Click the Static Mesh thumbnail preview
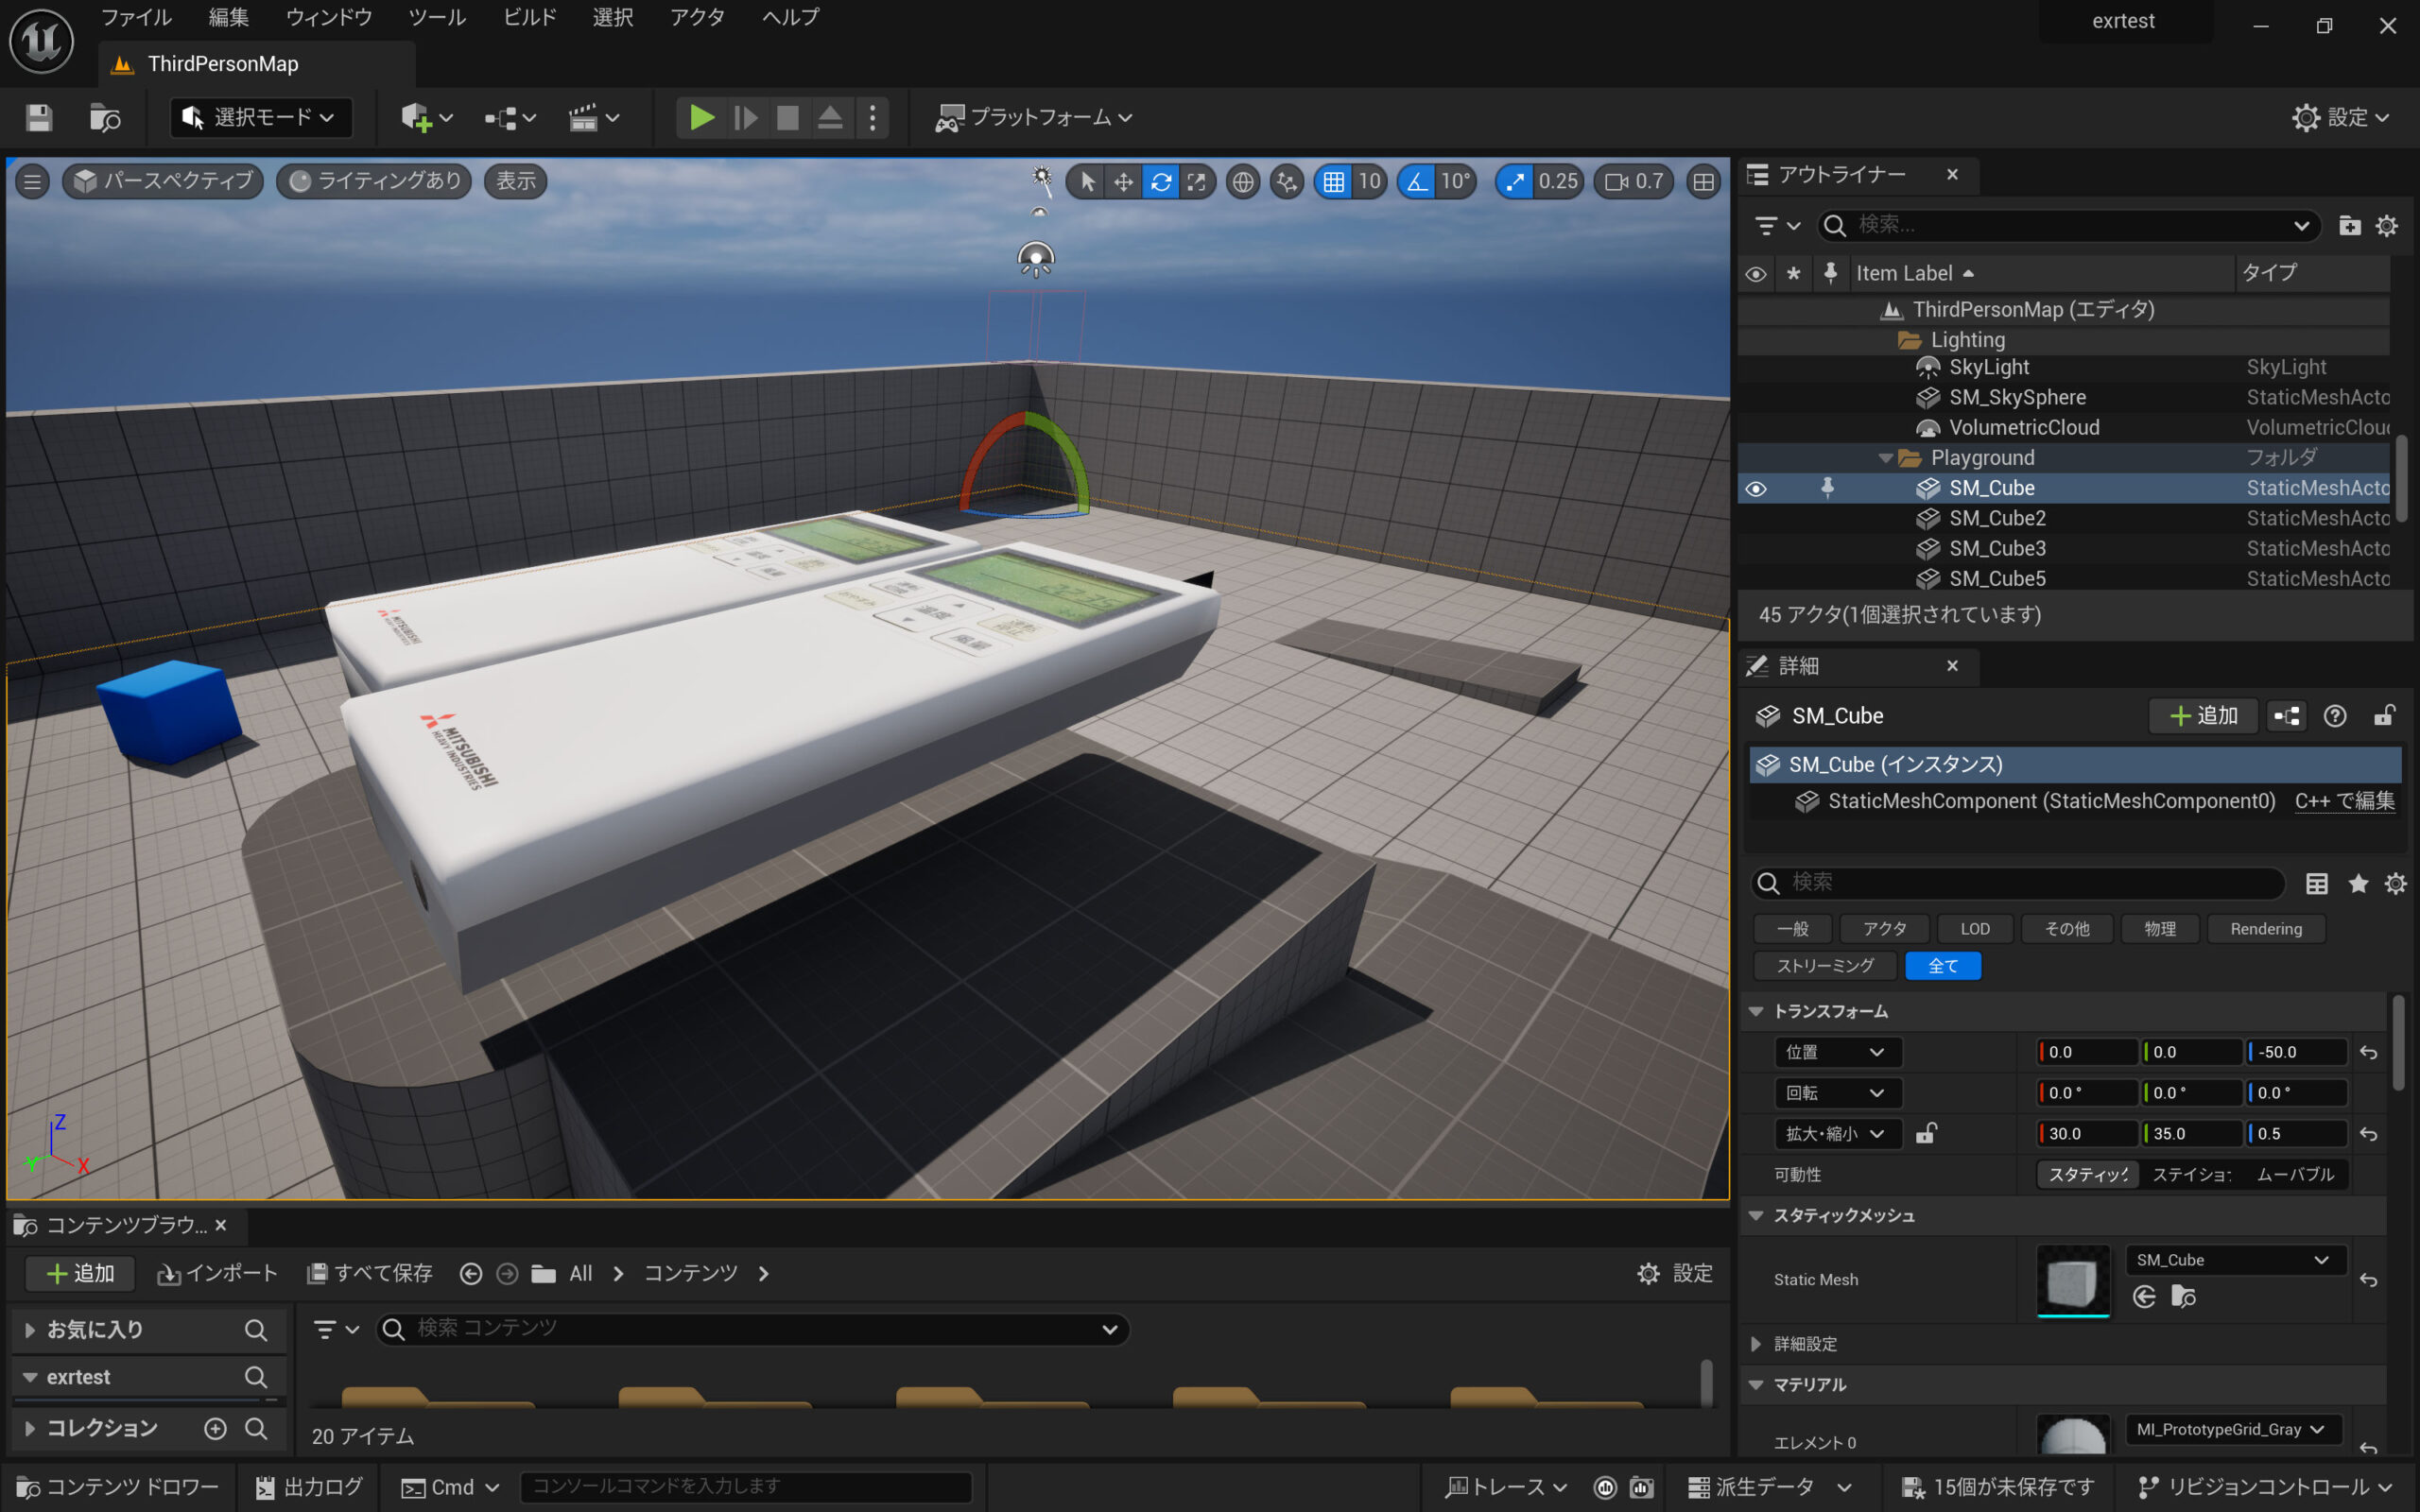The image size is (2420, 1512). click(x=2072, y=1280)
